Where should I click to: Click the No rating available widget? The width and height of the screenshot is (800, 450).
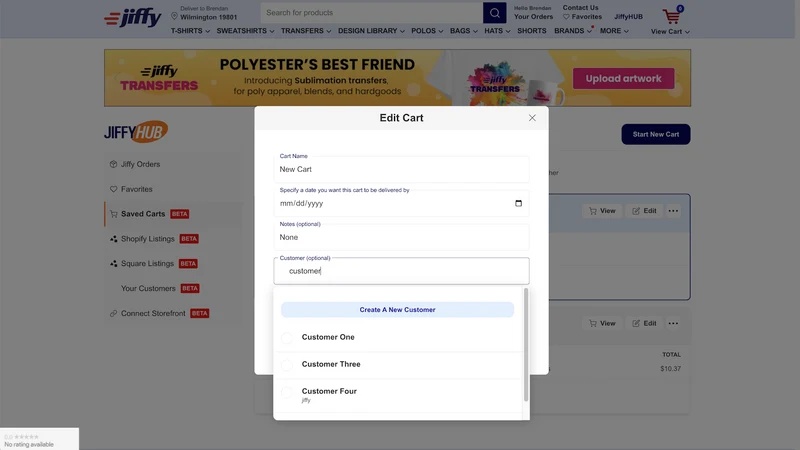(x=39, y=439)
